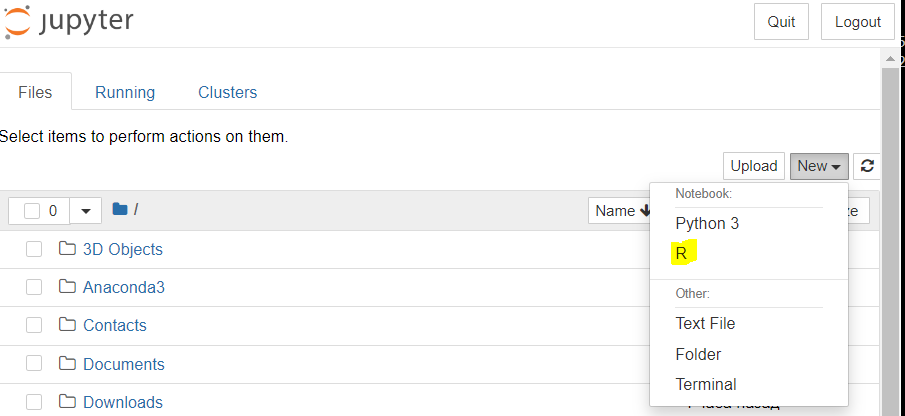Toggle the select-all items checkbox
Image resolution: width=905 pixels, height=416 pixels.
tap(32, 211)
